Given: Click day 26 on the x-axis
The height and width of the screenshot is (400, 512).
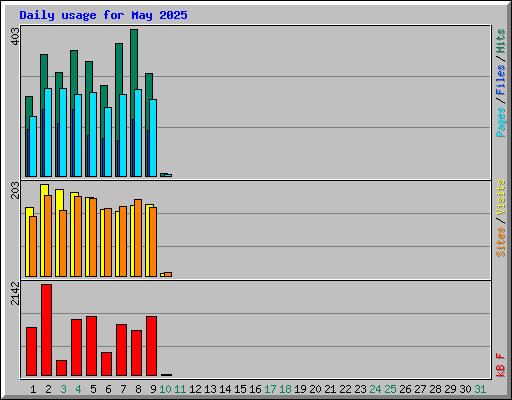Looking at the screenshot, I should 405,389.
